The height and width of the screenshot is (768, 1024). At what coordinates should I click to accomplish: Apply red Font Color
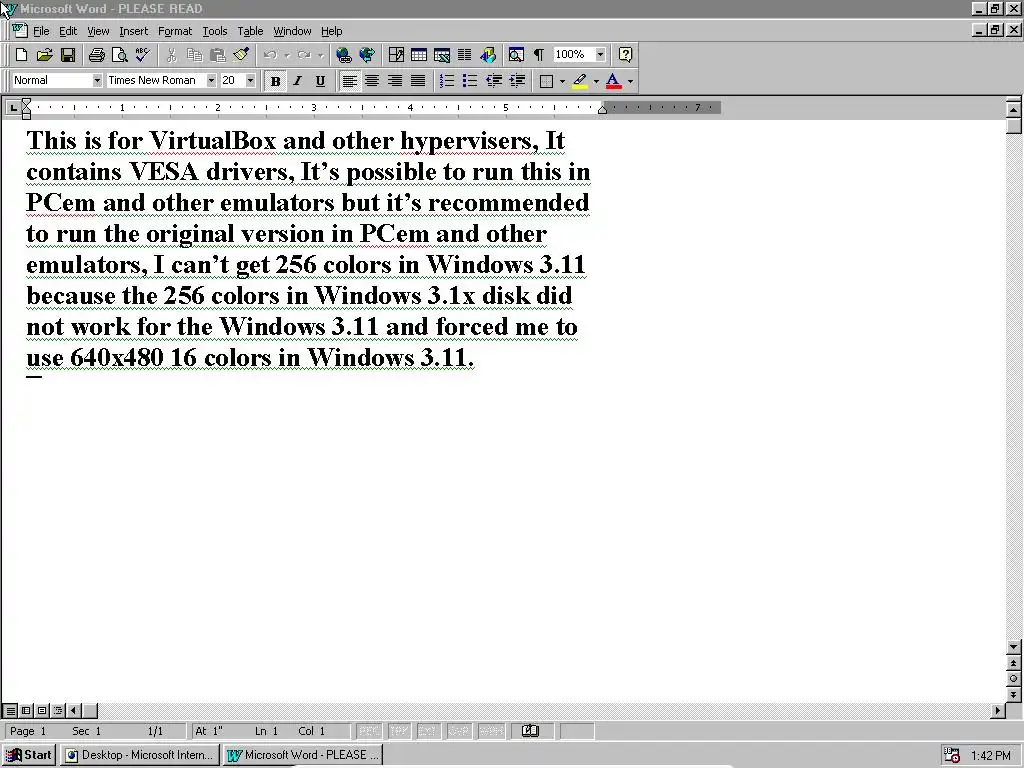tap(613, 81)
